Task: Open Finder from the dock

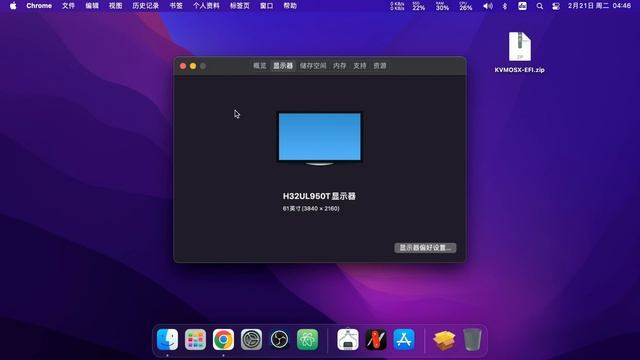Action: point(167,339)
